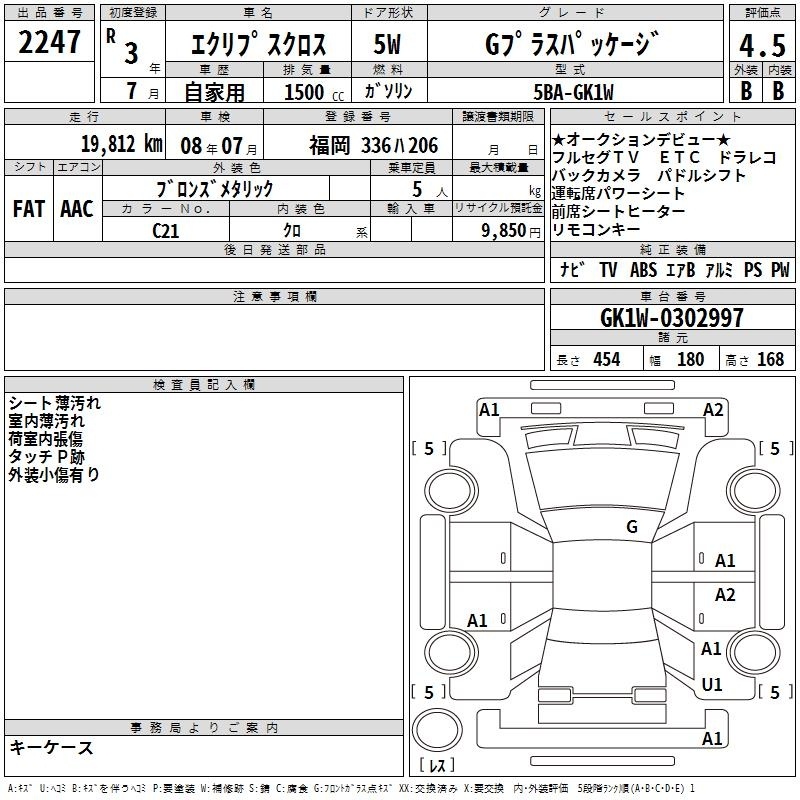Click the color number C21
Viewport: 800px width, 800px height.
click(166, 229)
